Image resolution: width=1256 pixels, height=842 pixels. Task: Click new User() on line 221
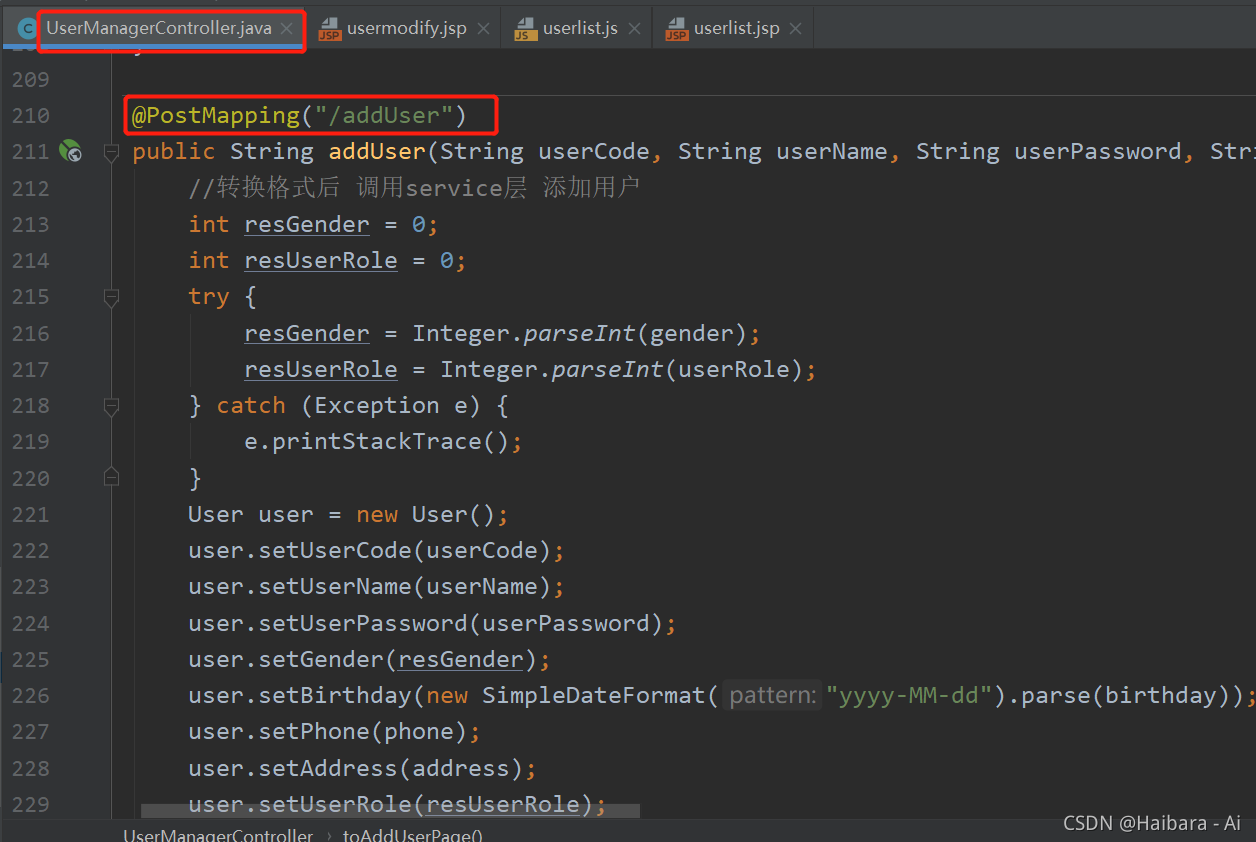coord(426,515)
